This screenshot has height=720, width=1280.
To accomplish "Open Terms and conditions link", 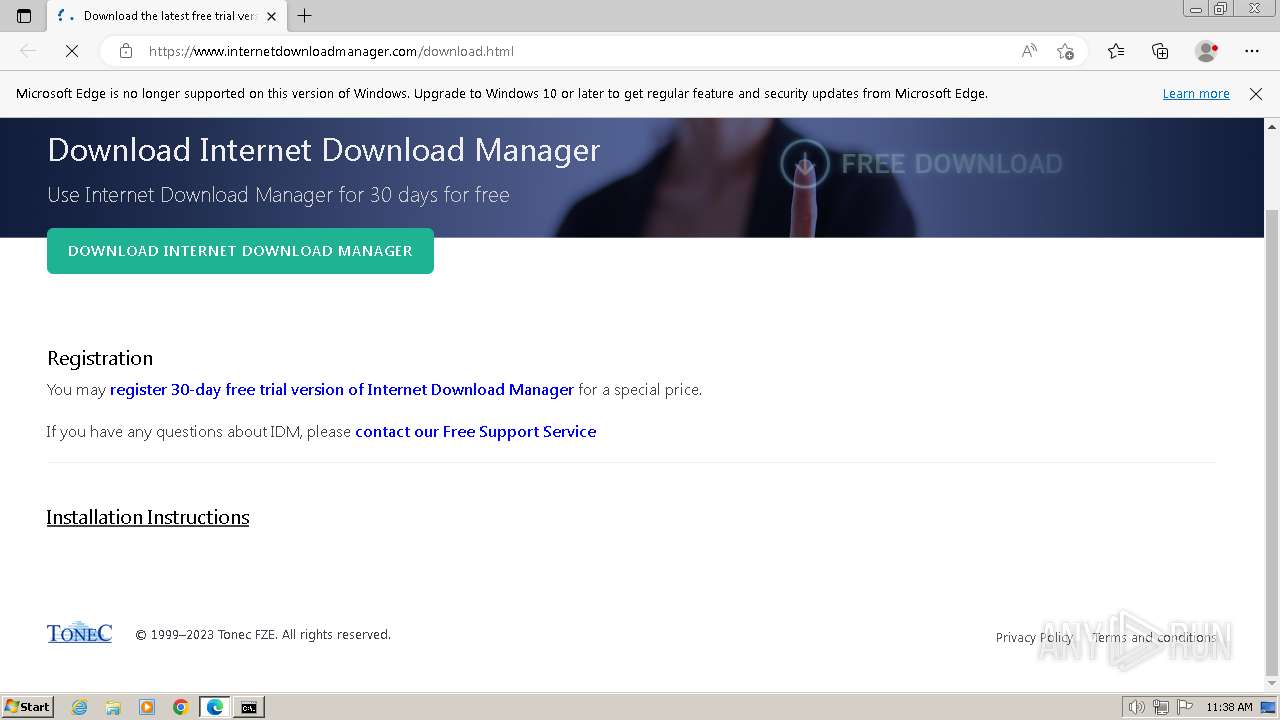I will pyautogui.click(x=1154, y=637).
